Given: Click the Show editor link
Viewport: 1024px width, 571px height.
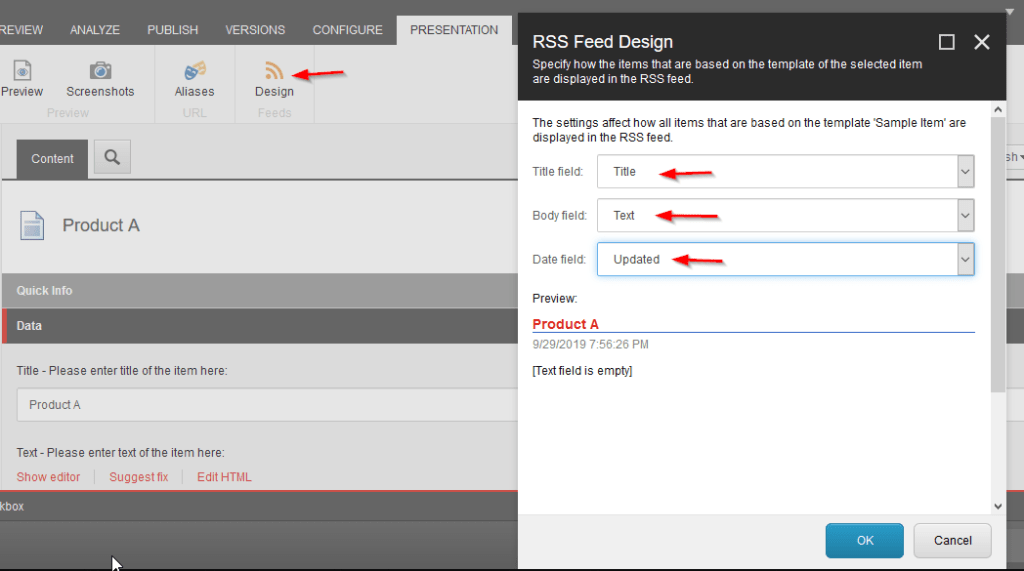Looking at the screenshot, I should pyautogui.click(x=48, y=477).
